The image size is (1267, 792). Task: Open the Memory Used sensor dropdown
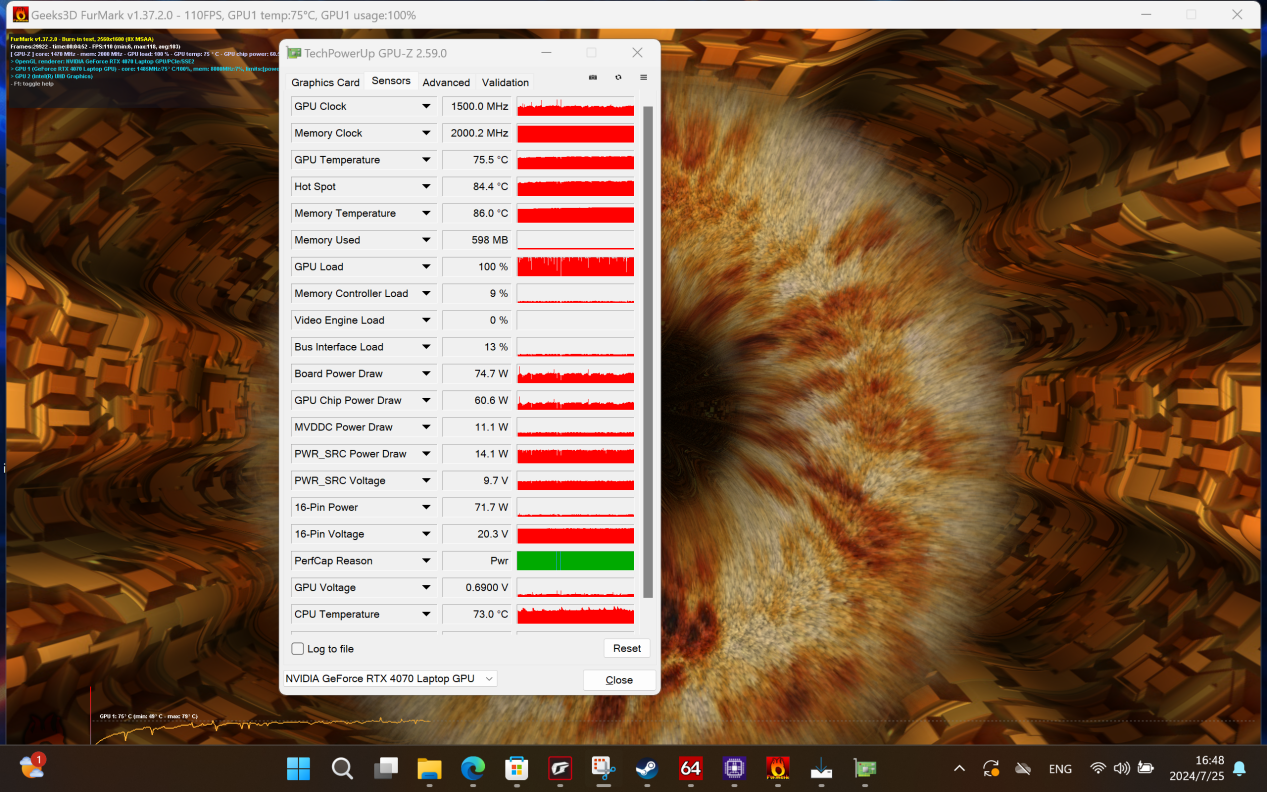(427, 240)
